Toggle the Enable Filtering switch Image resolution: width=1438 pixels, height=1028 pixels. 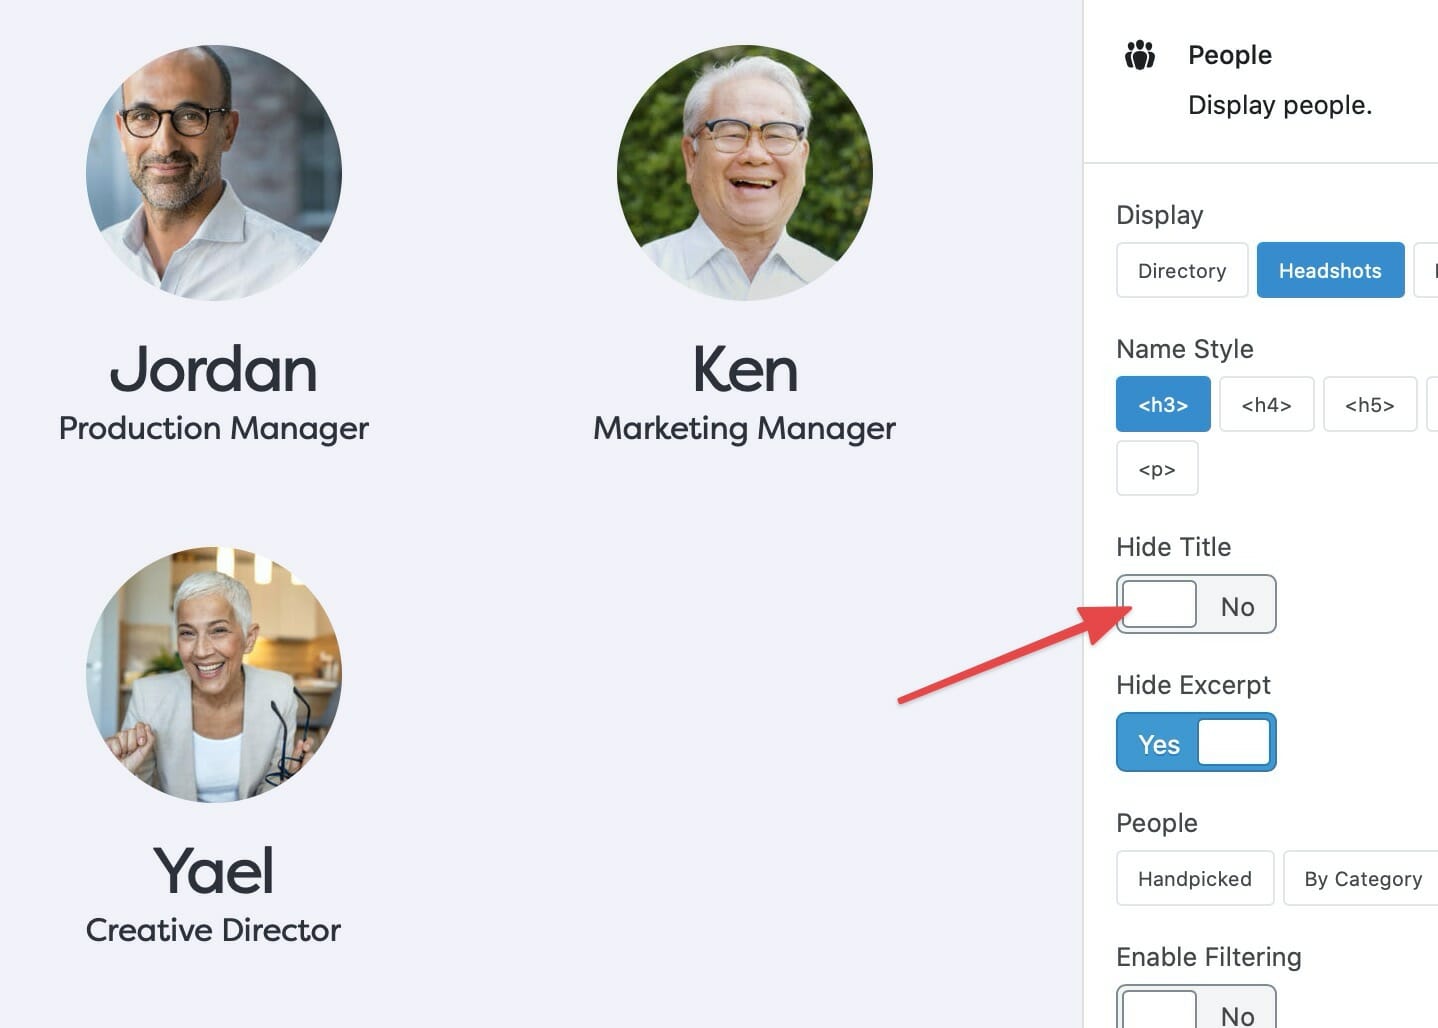click(1196, 1006)
